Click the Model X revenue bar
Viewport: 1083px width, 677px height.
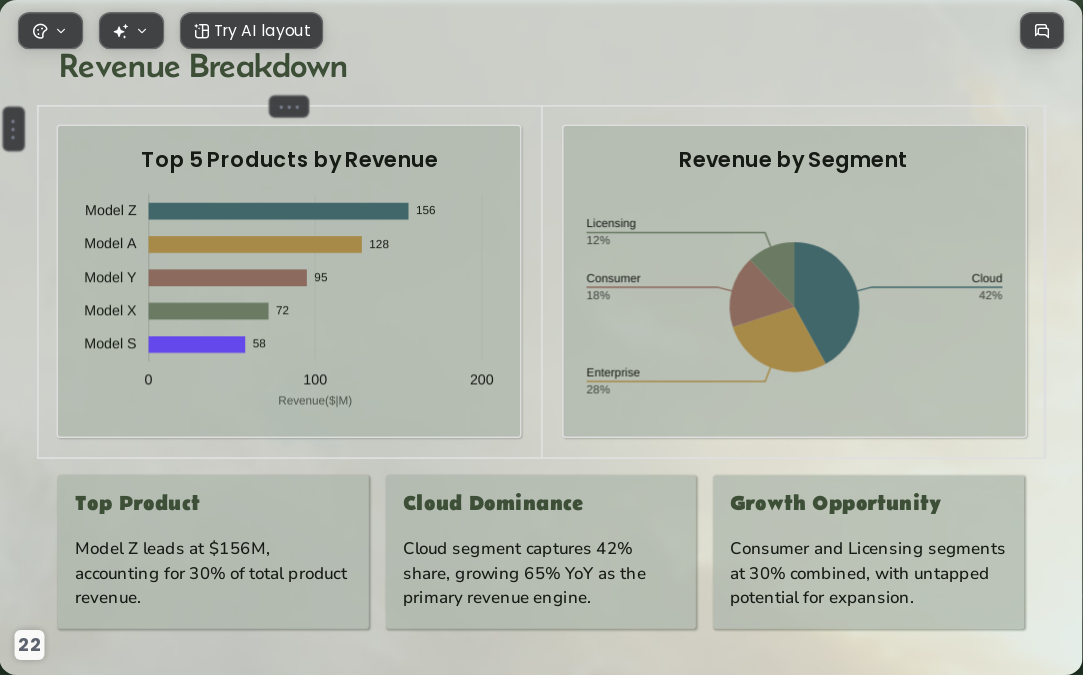pyautogui.click(x=208, y=311)
